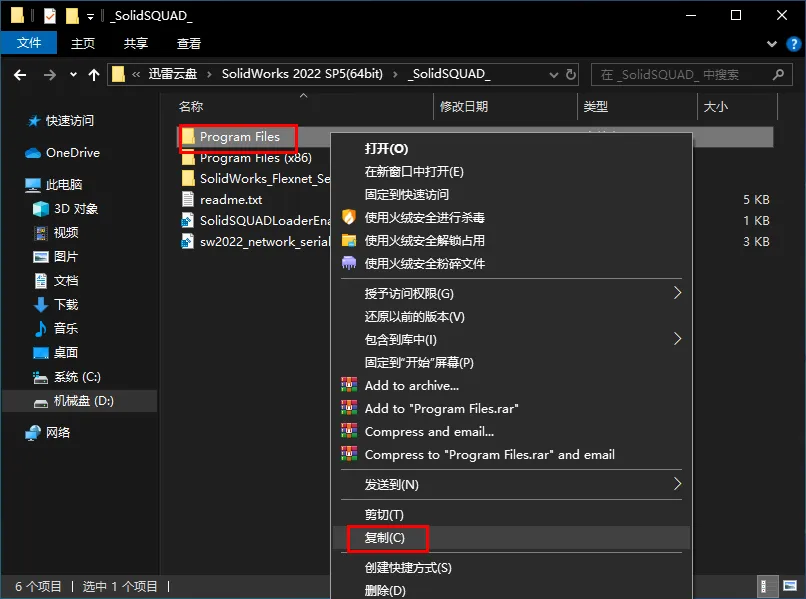
Task: Switch to the 共享 ribbon tab
Action: click(136, 44)
